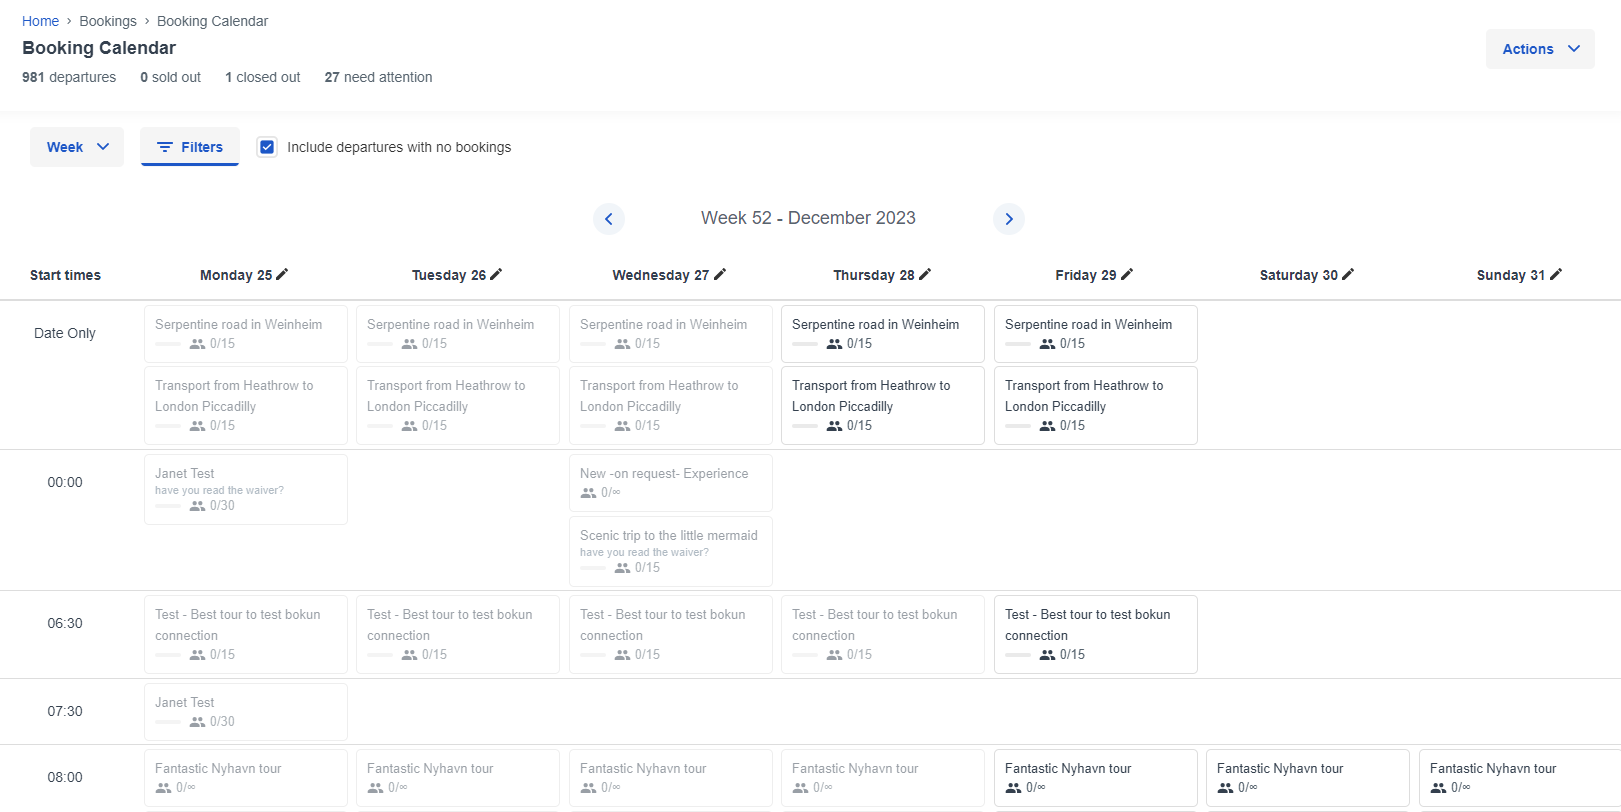Open Saturday's Fantastic Nyhavn tour departure

(1307, 777)
